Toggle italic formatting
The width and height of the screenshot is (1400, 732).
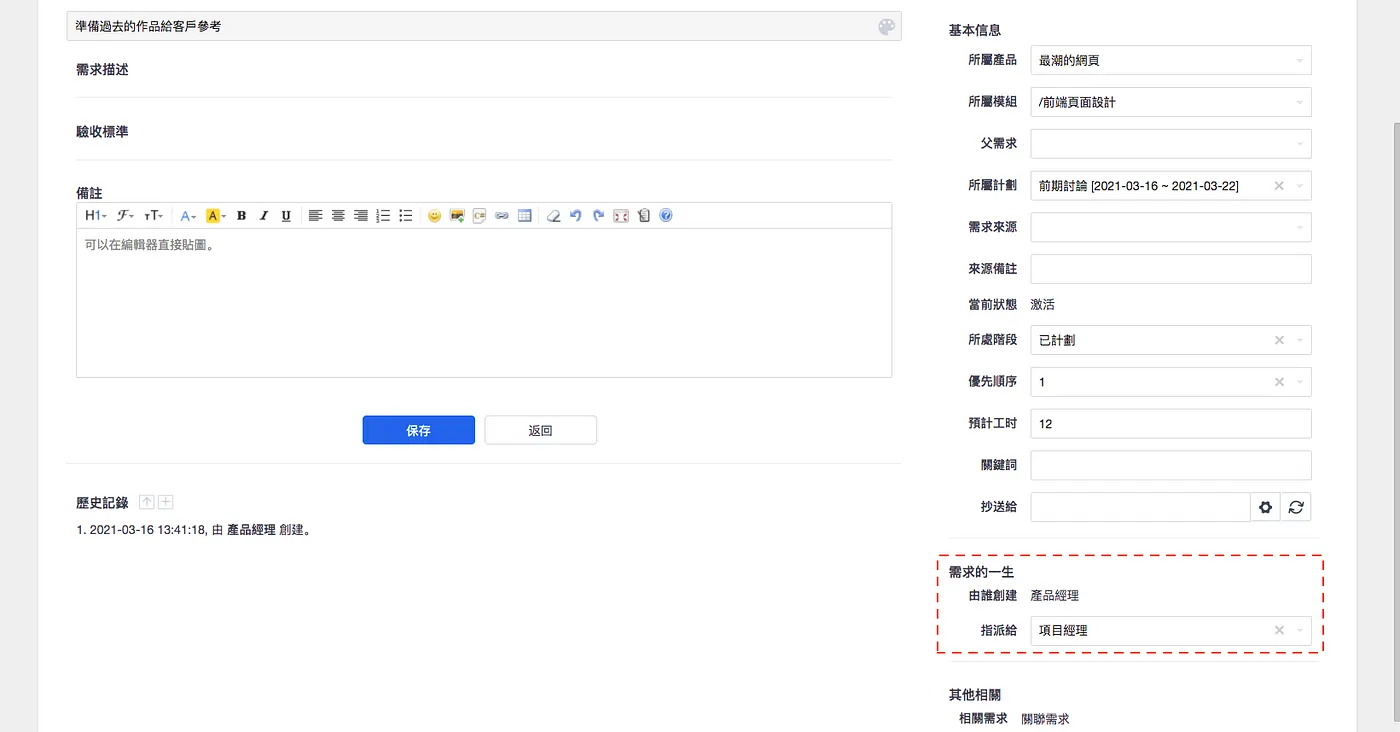(x=264, y=215)
